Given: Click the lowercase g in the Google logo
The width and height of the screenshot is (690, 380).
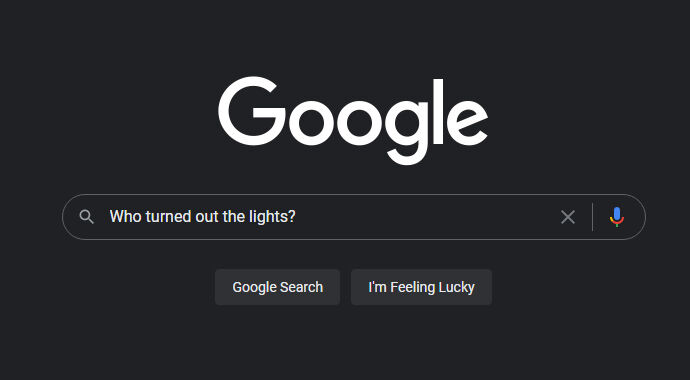Looking at the screenshot, I should (406, 132).
